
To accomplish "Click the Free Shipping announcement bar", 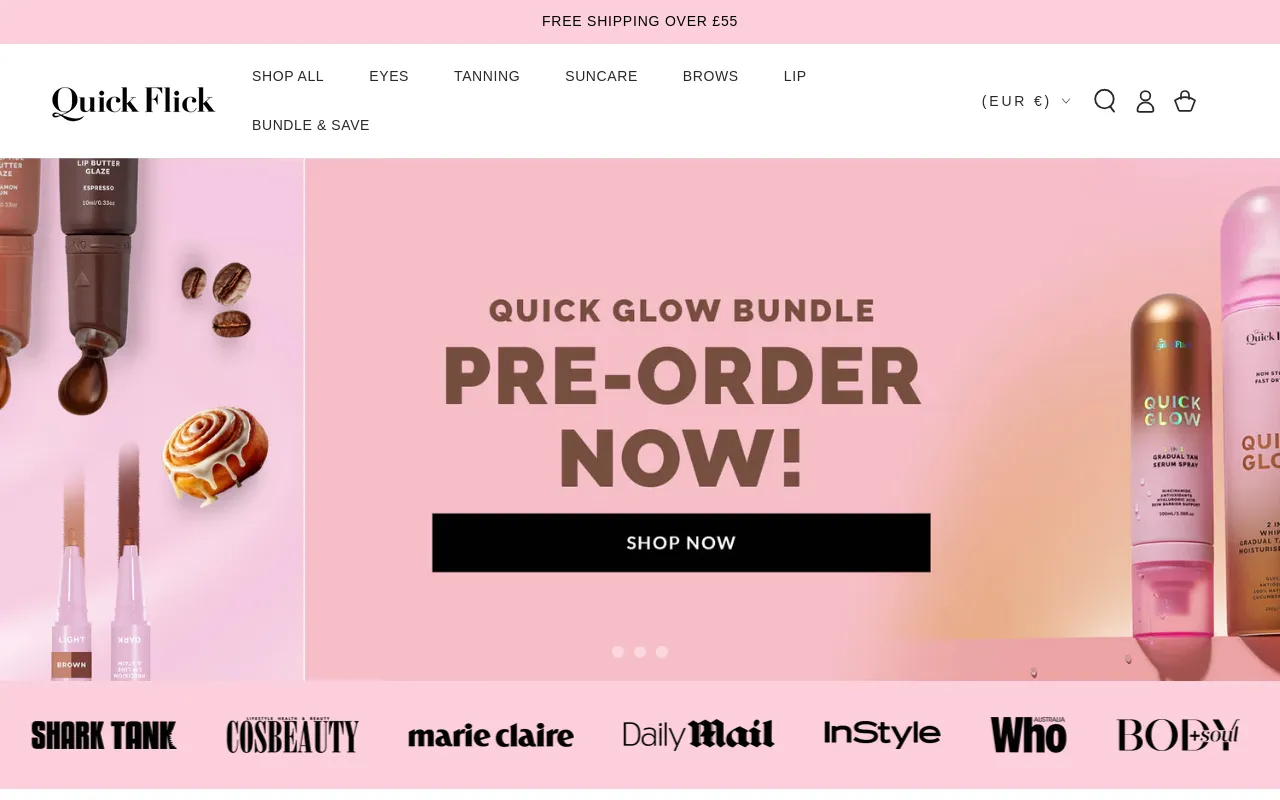I will (640, 21).
